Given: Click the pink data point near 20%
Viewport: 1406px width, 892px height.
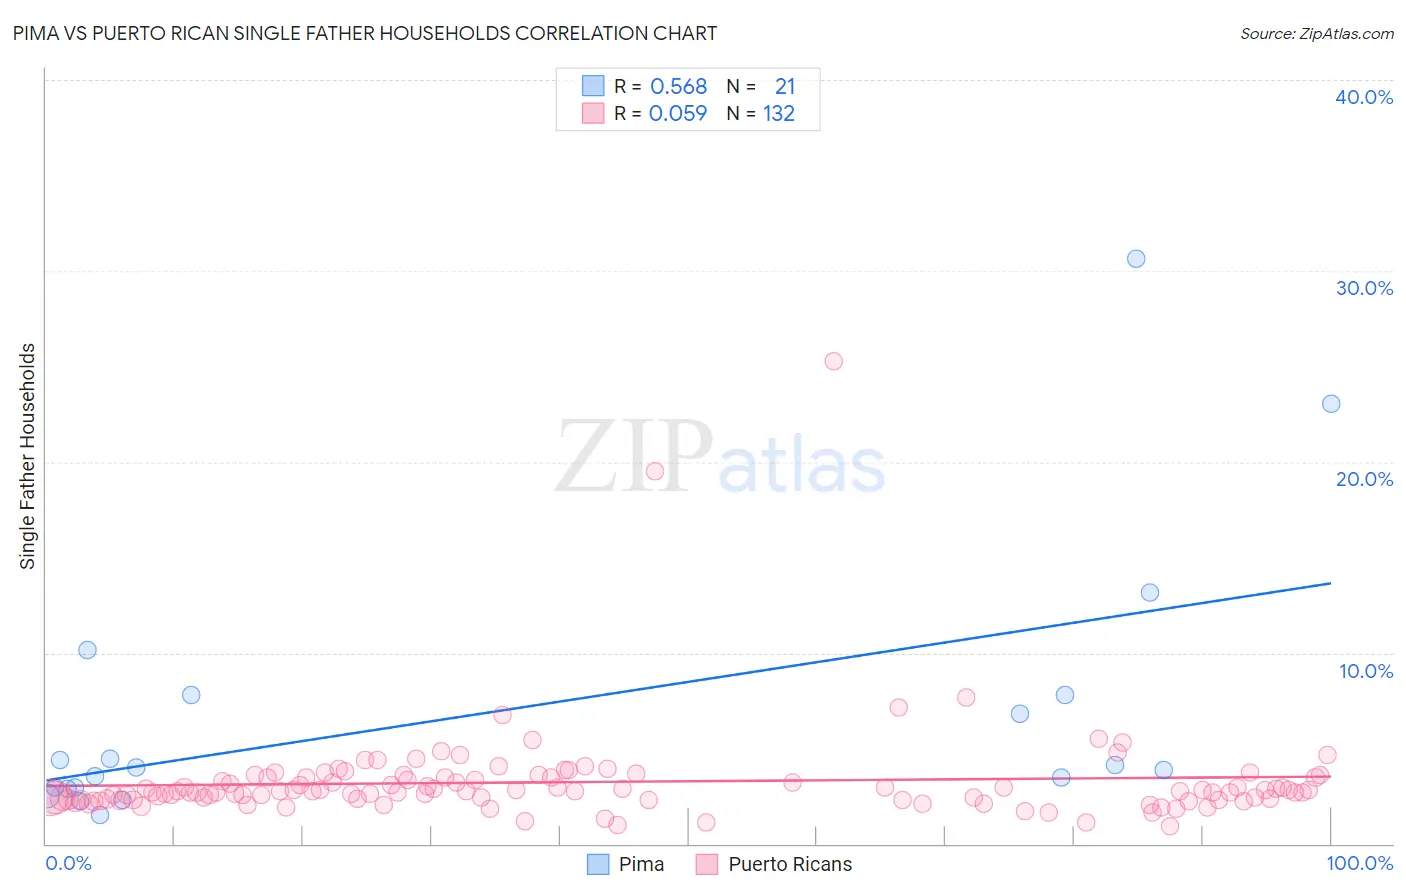Looking at the screenshot, I should [655, 471].
